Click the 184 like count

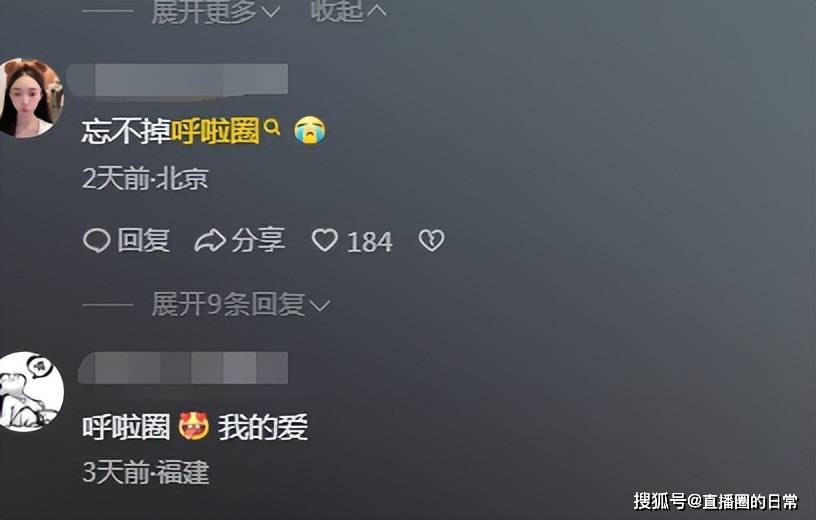click(369, 242)
